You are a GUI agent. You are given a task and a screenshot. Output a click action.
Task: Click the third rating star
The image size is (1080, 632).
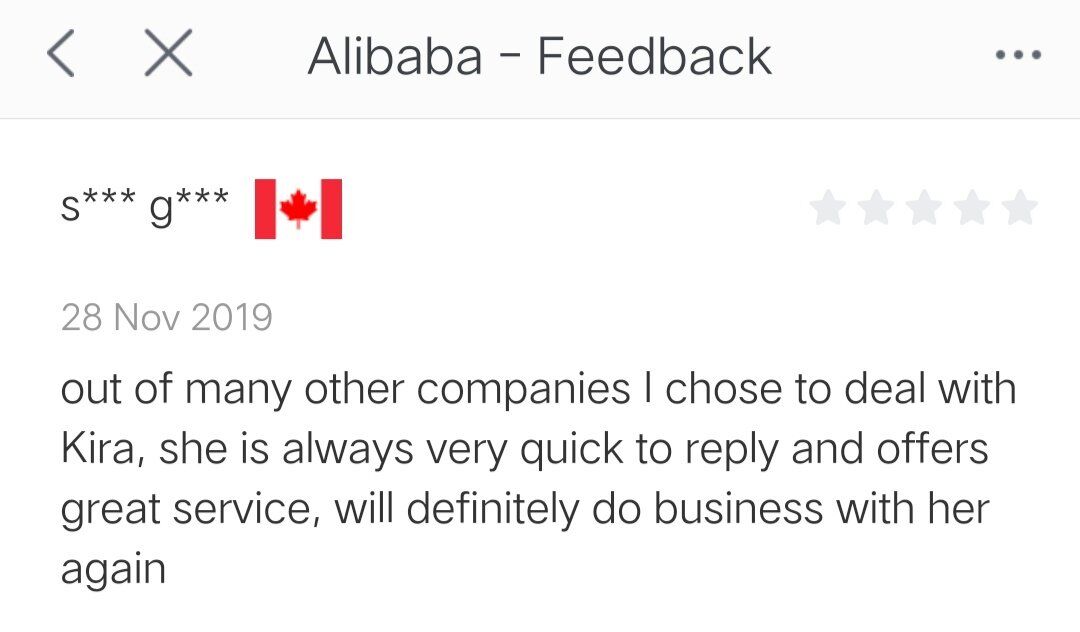(924, 209)
